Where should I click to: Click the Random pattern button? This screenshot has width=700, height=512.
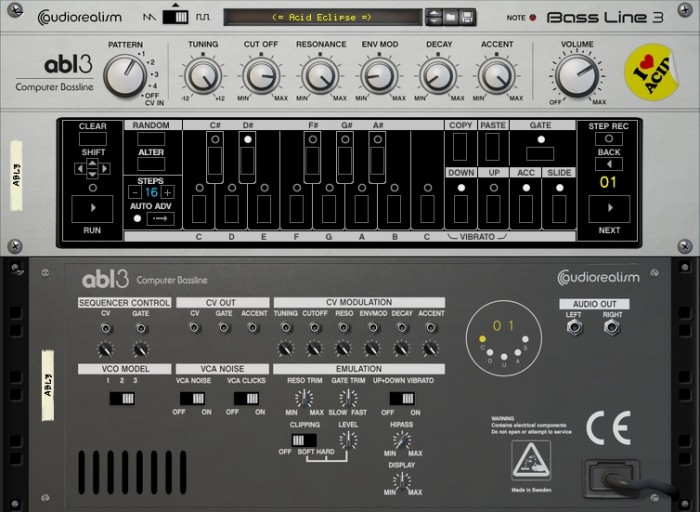click(x=151, y=138)
